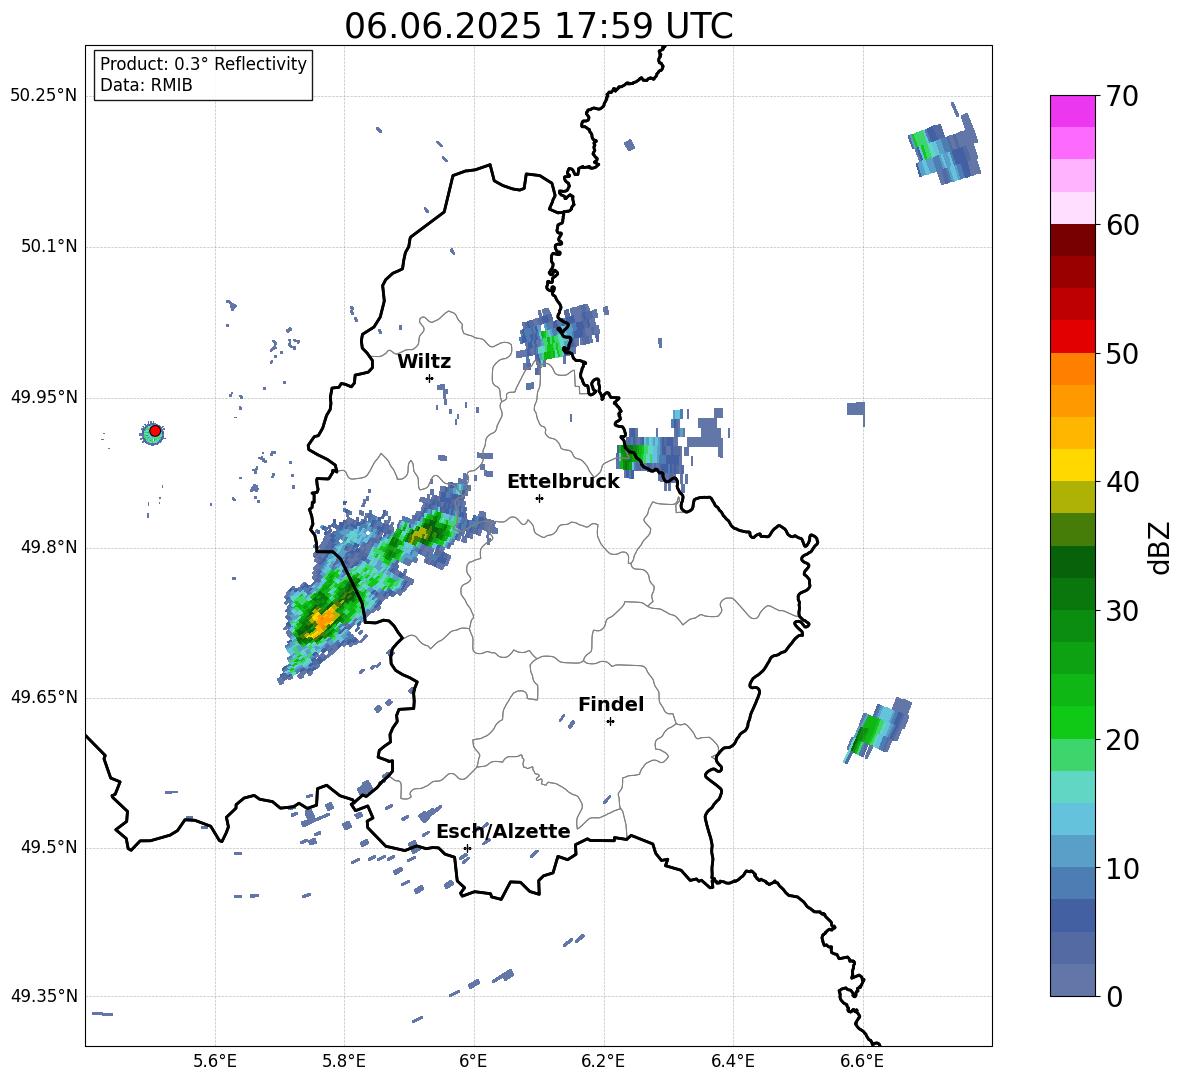Click the Wiltz location cross marker
Screen dimensions: 1184x1081
tap(430, 378)
